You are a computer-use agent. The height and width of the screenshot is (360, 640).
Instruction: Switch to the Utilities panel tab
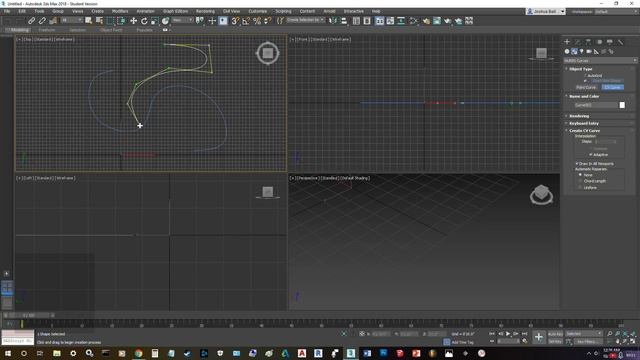pos(620,42)
